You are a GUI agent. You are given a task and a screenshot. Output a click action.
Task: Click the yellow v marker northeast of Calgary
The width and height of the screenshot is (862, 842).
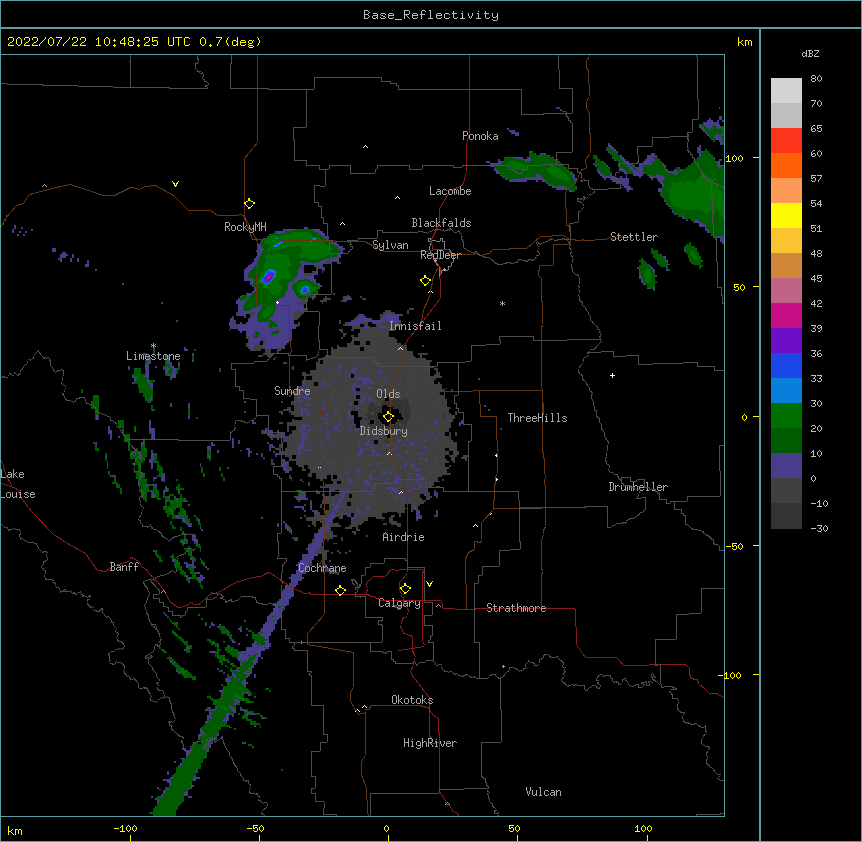(x=429, y=584)
